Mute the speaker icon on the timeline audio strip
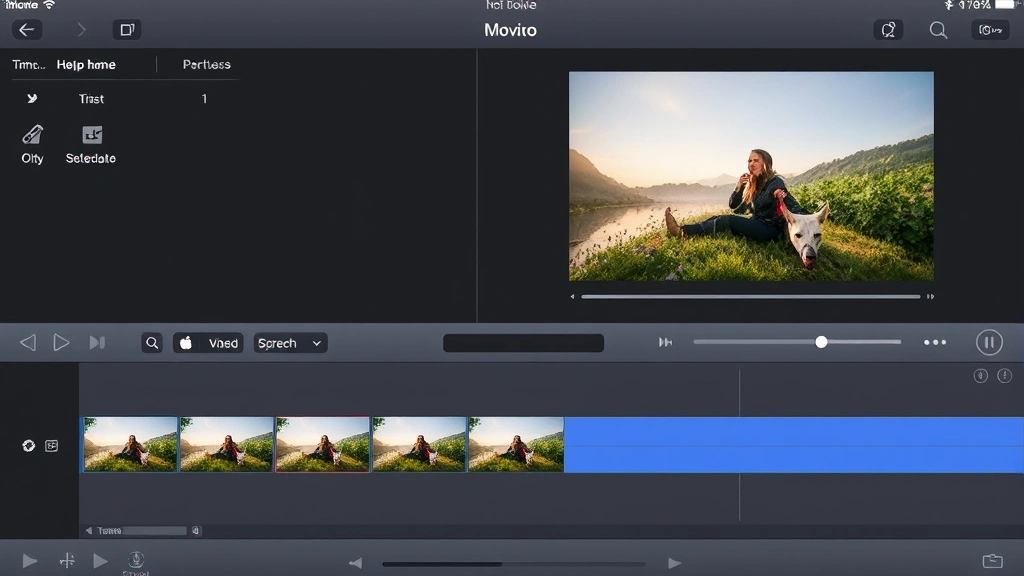The image size is (1024, 576). 28,444
